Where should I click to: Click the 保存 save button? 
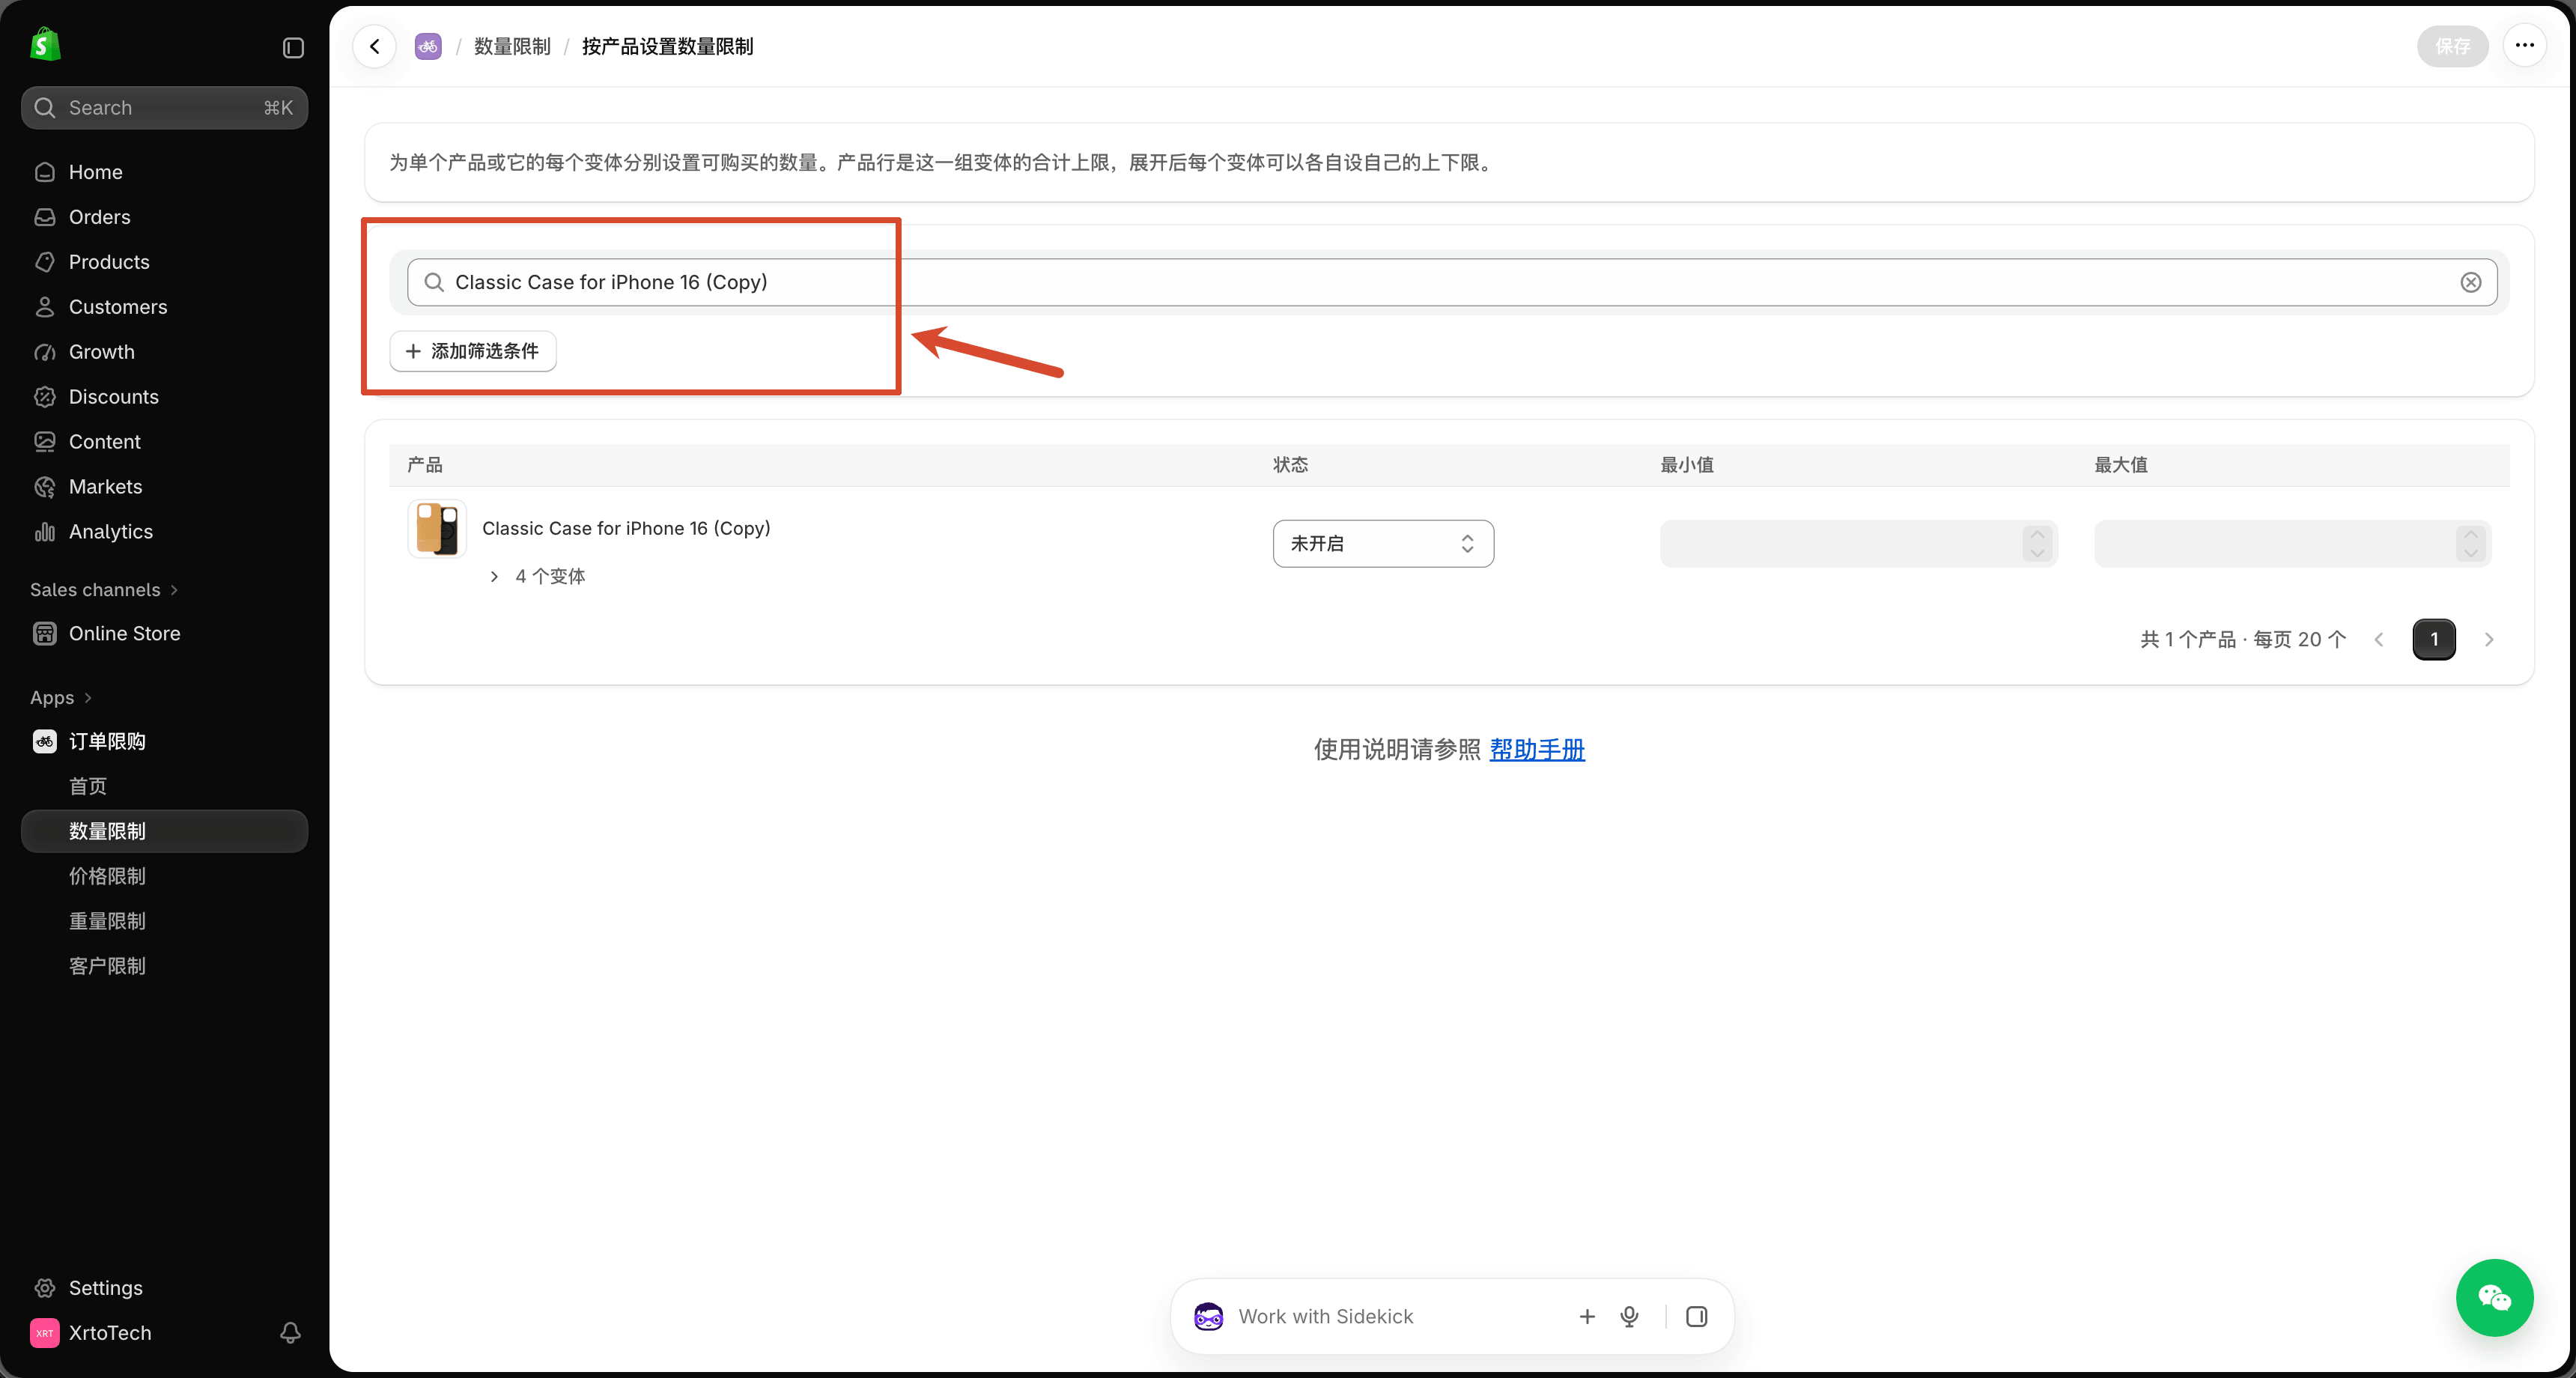click(2452, 46)
